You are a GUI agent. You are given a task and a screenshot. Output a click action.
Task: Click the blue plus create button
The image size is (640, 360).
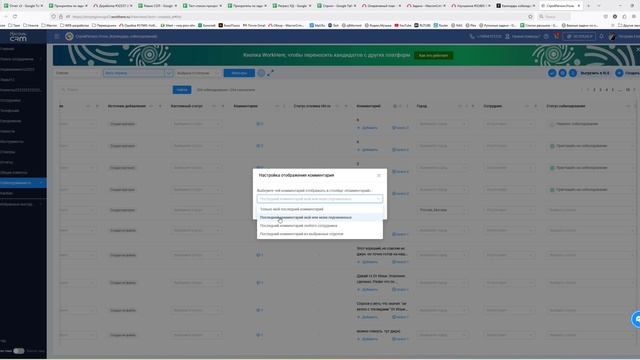point(619,73)
